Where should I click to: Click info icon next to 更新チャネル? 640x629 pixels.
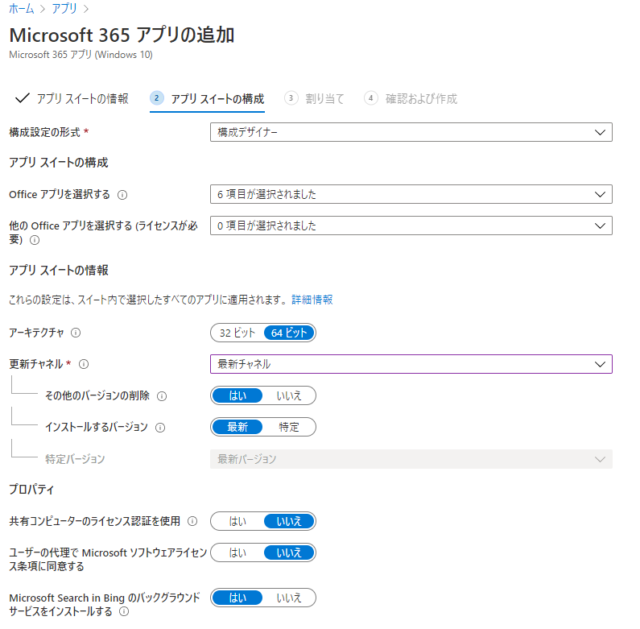[84, 364]
